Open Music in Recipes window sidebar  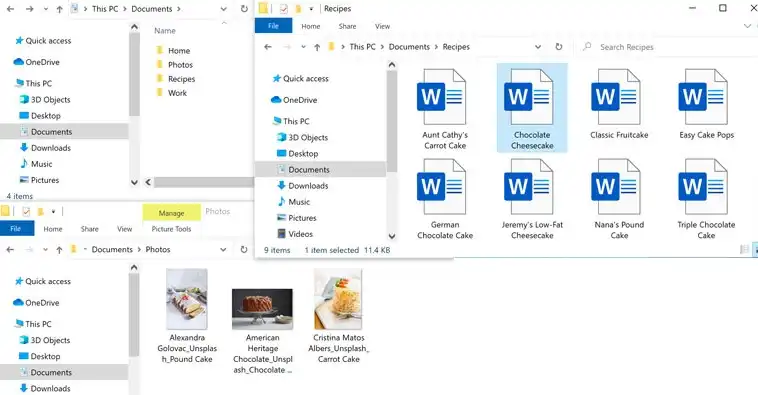pos(293,202)
